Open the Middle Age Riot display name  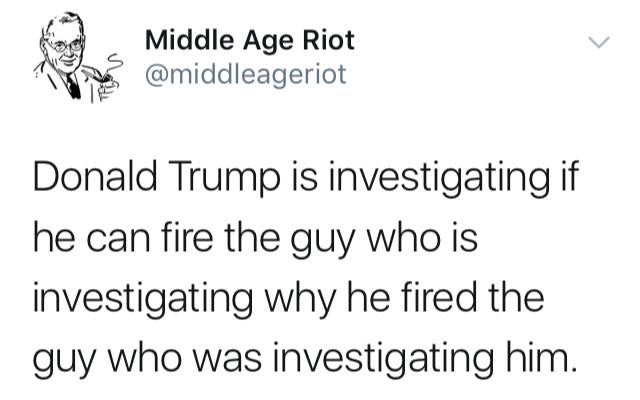[250, 41]
